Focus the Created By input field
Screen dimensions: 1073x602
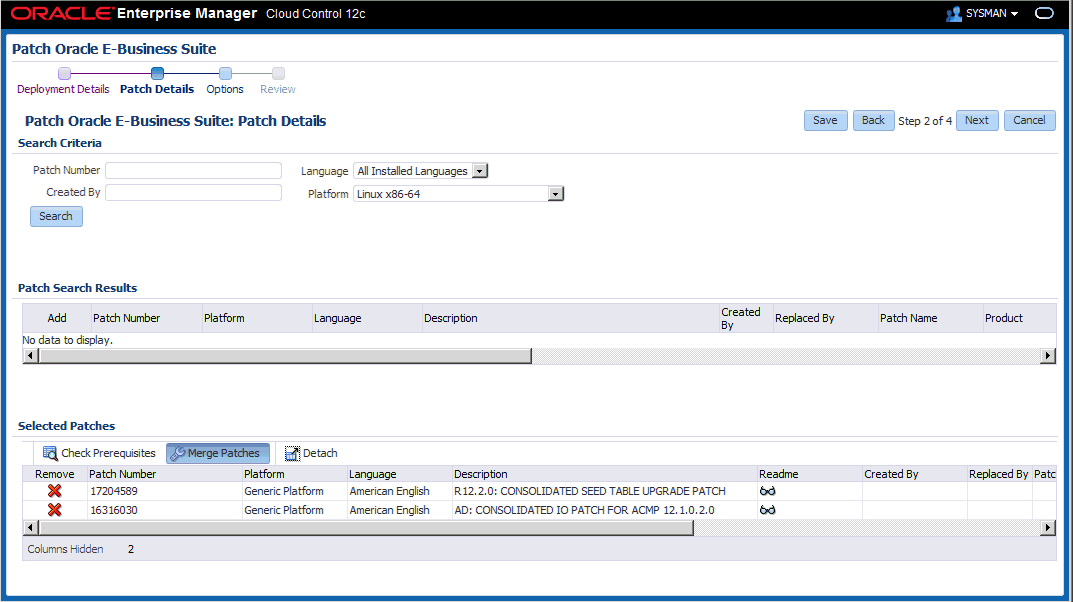pos(194,192)
